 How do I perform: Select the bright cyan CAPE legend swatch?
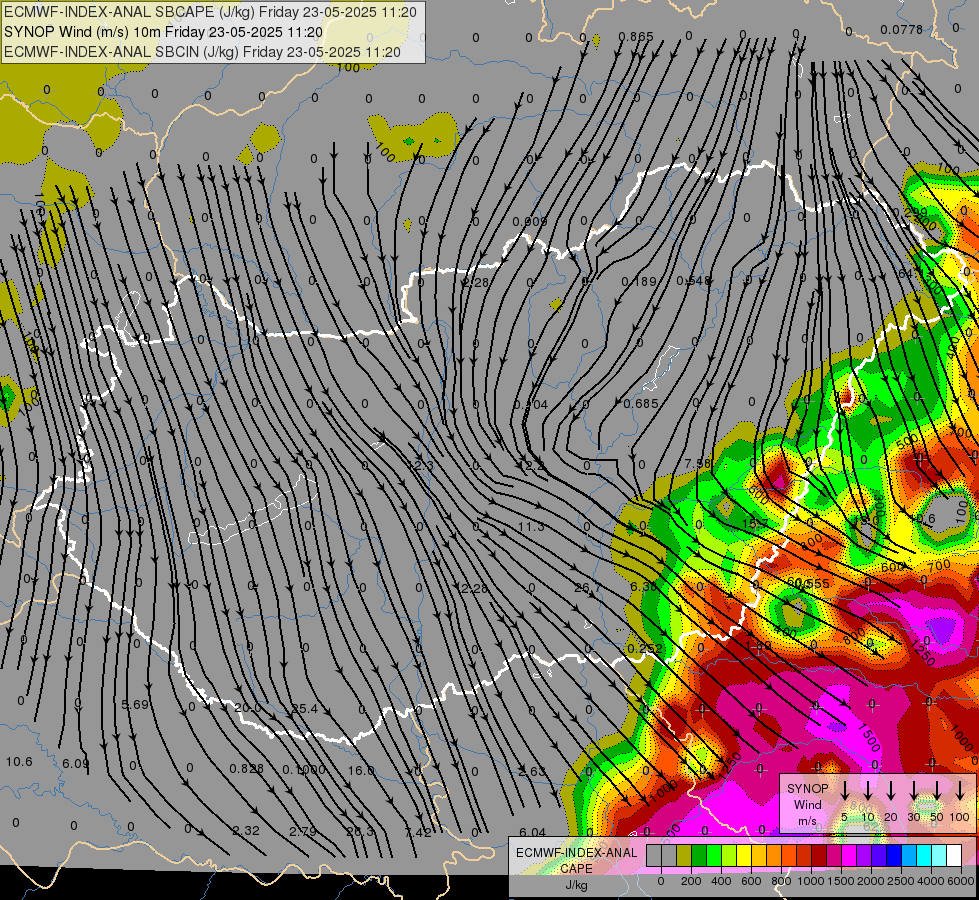pyautogui.click(x=923, y=855)
